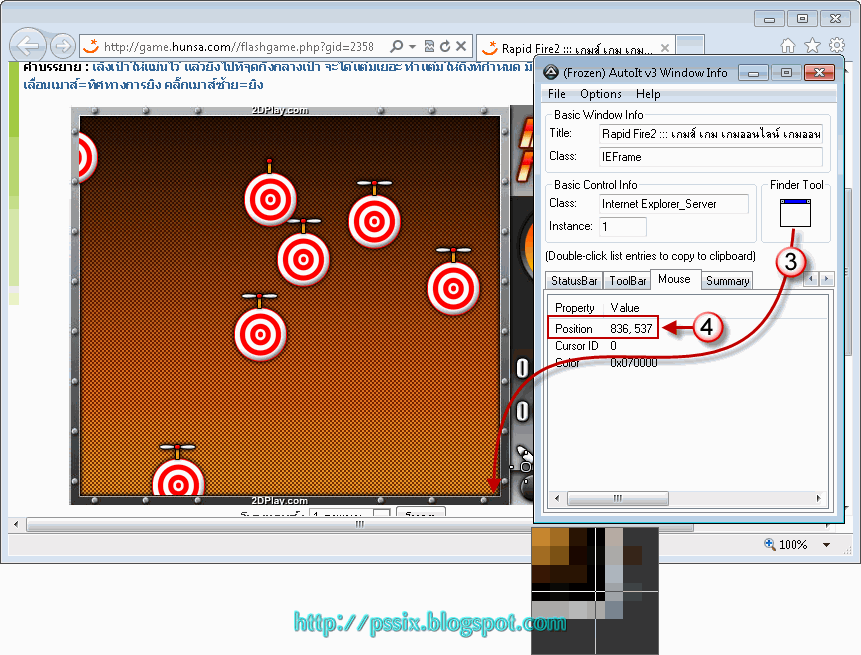The height and width of the screenshot is (655, 861).
Task: Switch to the StatusBar tab
Action: pos(574,281)
